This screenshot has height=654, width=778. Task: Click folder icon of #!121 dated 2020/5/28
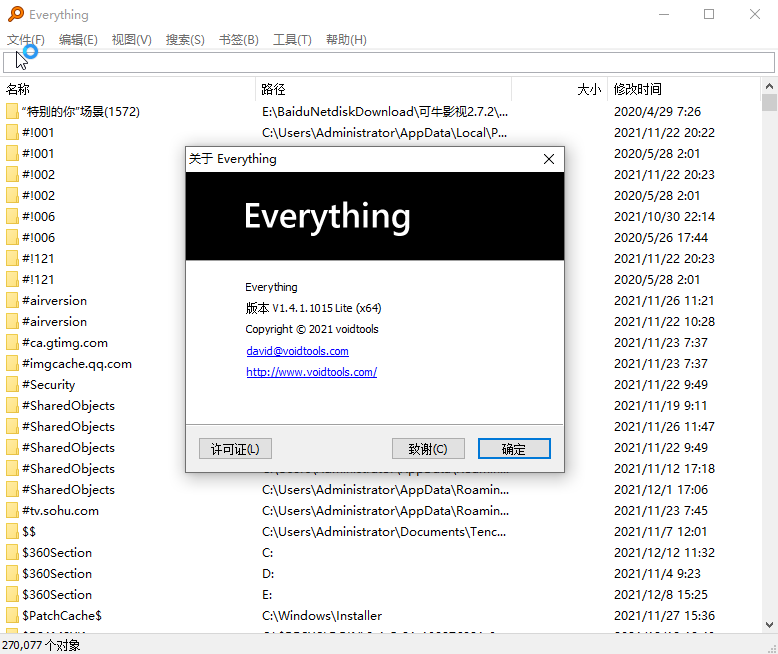(x=12, y=280)
